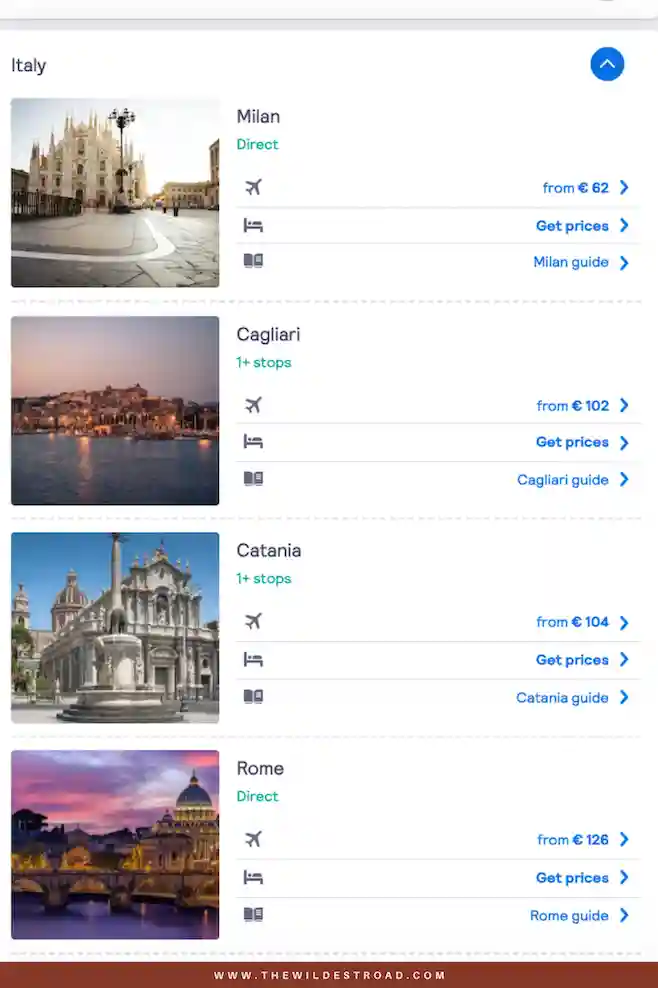Click the hotel bed icon for Rome
Image resolution: width=658 pixels, height=988 pixels.
pos(254,877)
